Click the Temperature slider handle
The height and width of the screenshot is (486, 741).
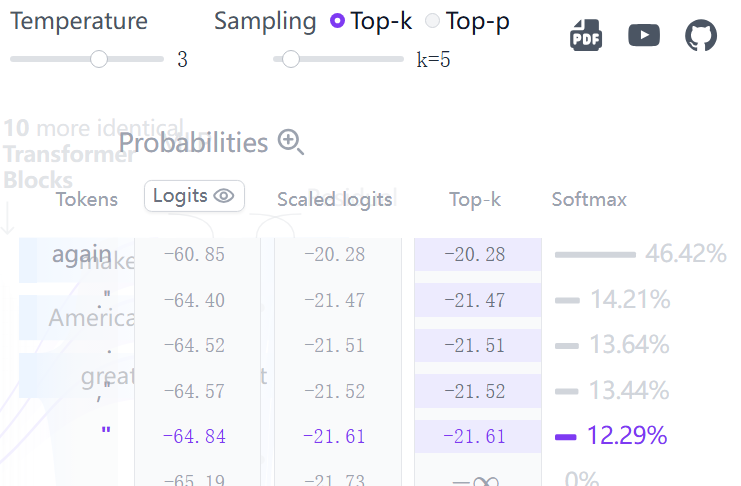click(99, 59)
